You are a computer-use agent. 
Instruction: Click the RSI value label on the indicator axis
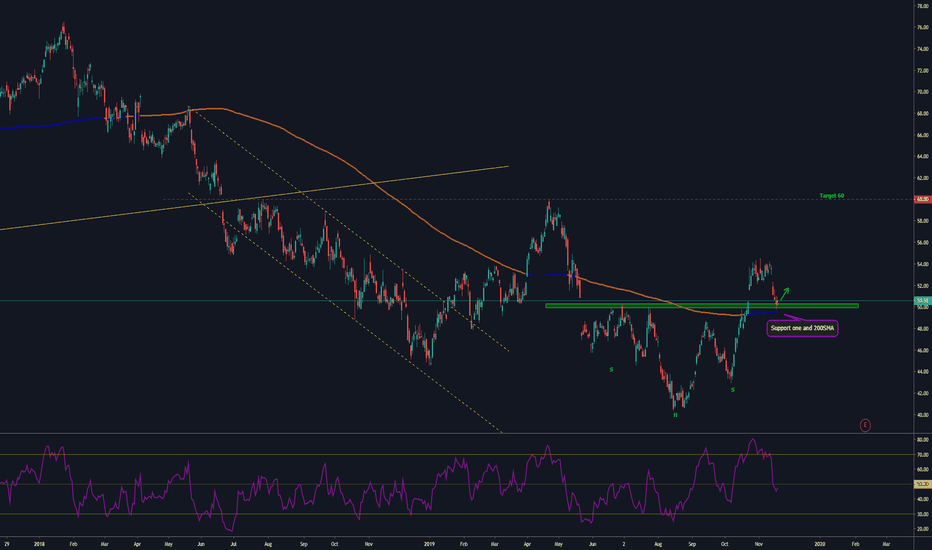(x=923, y=484)
